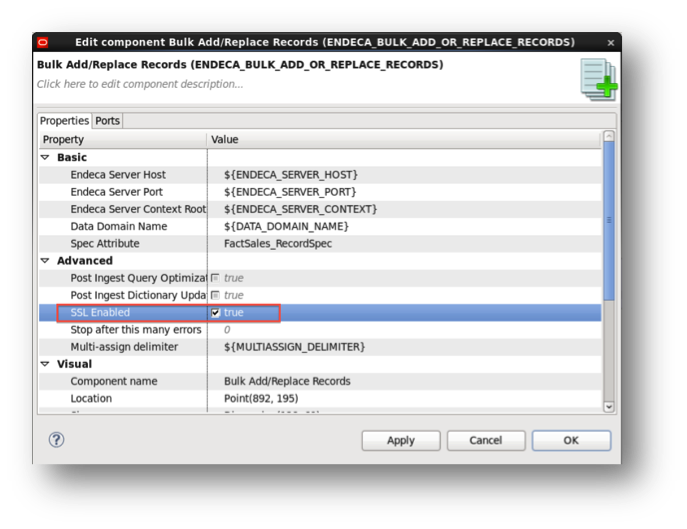Close the Edit component dialog

pos(611,43)
